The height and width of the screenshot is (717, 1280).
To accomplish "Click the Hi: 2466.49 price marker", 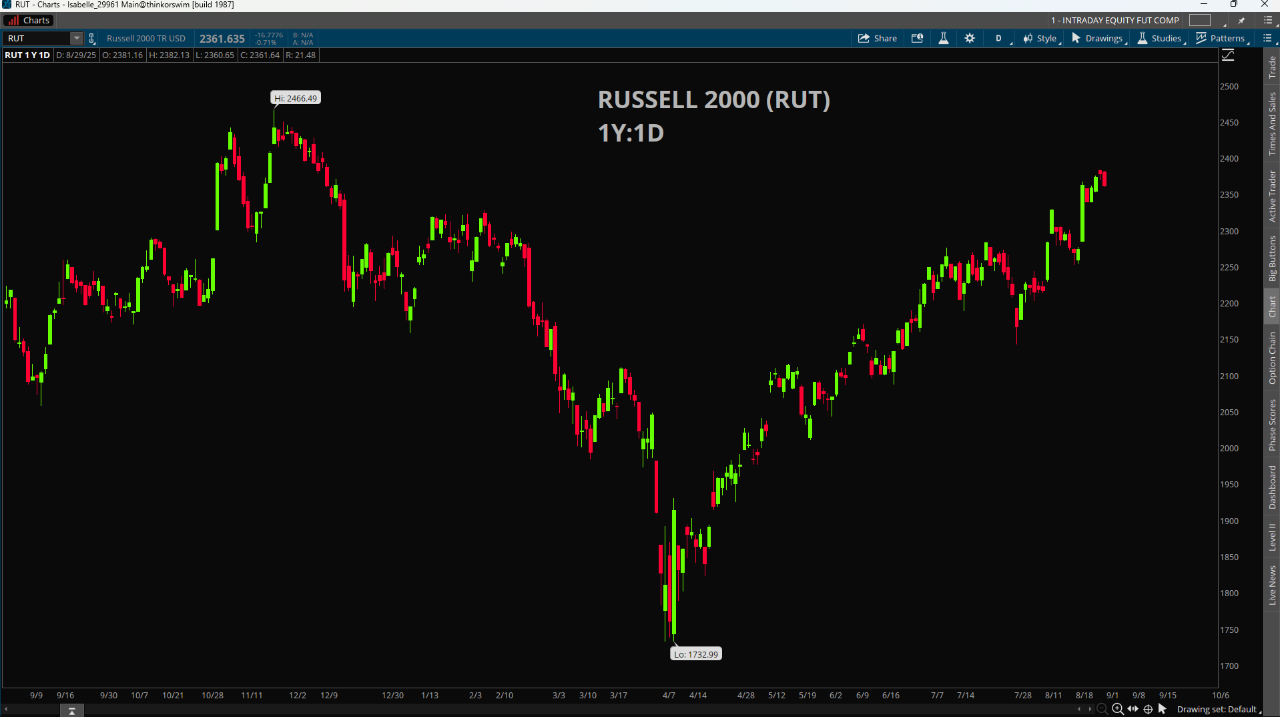I will click(296, 98).
